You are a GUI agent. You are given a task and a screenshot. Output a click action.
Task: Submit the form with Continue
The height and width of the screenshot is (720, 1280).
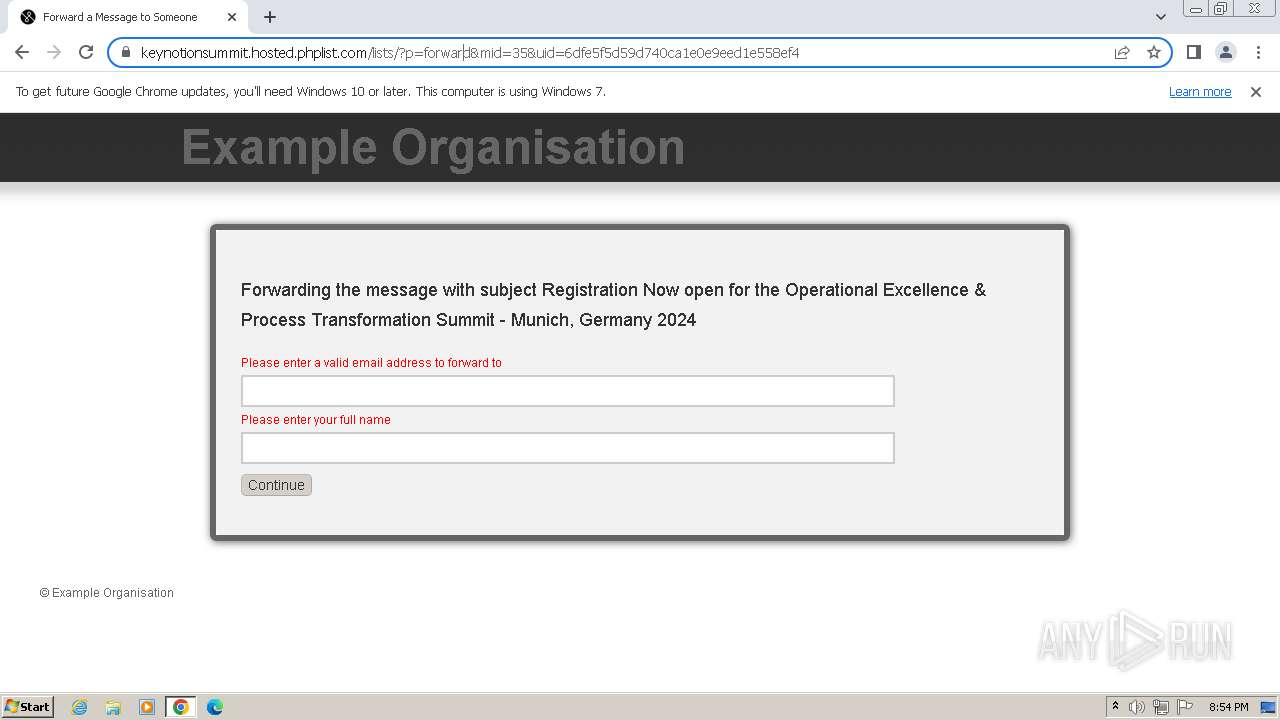click(276, 485)
